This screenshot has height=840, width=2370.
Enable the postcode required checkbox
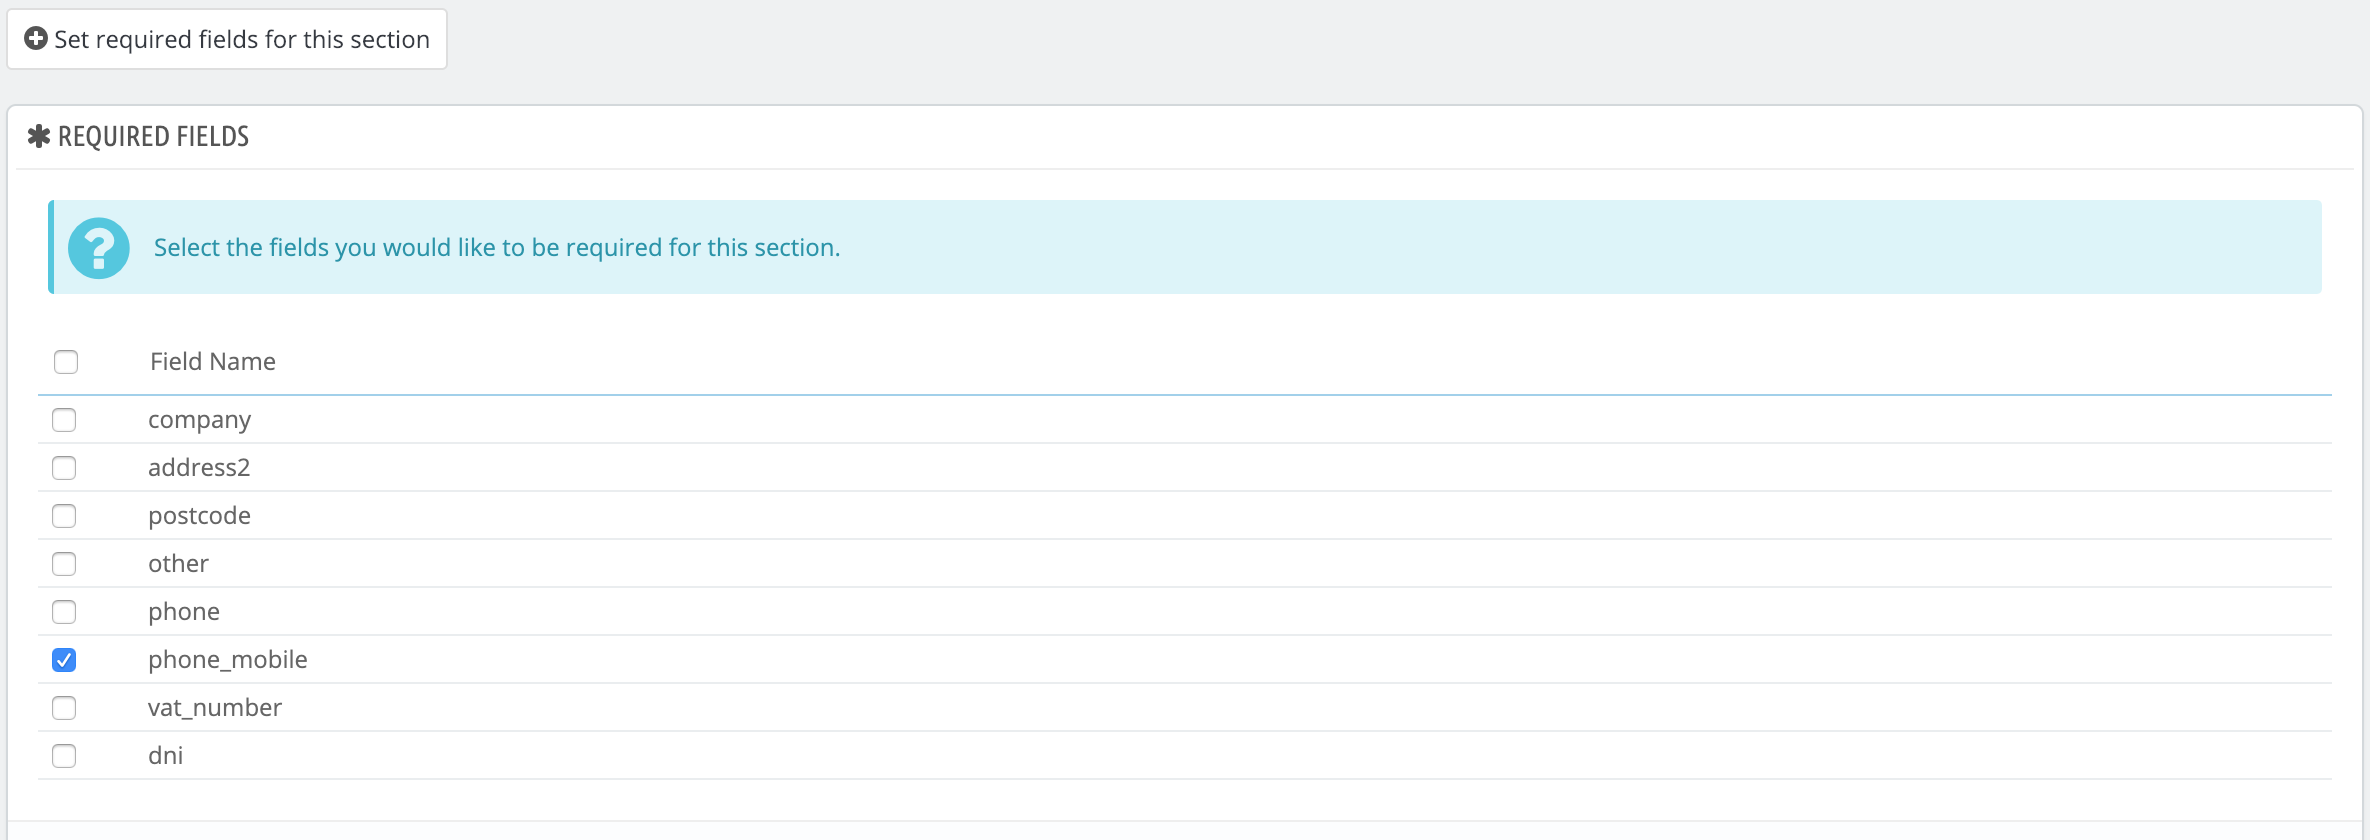(x=64, y=516)
